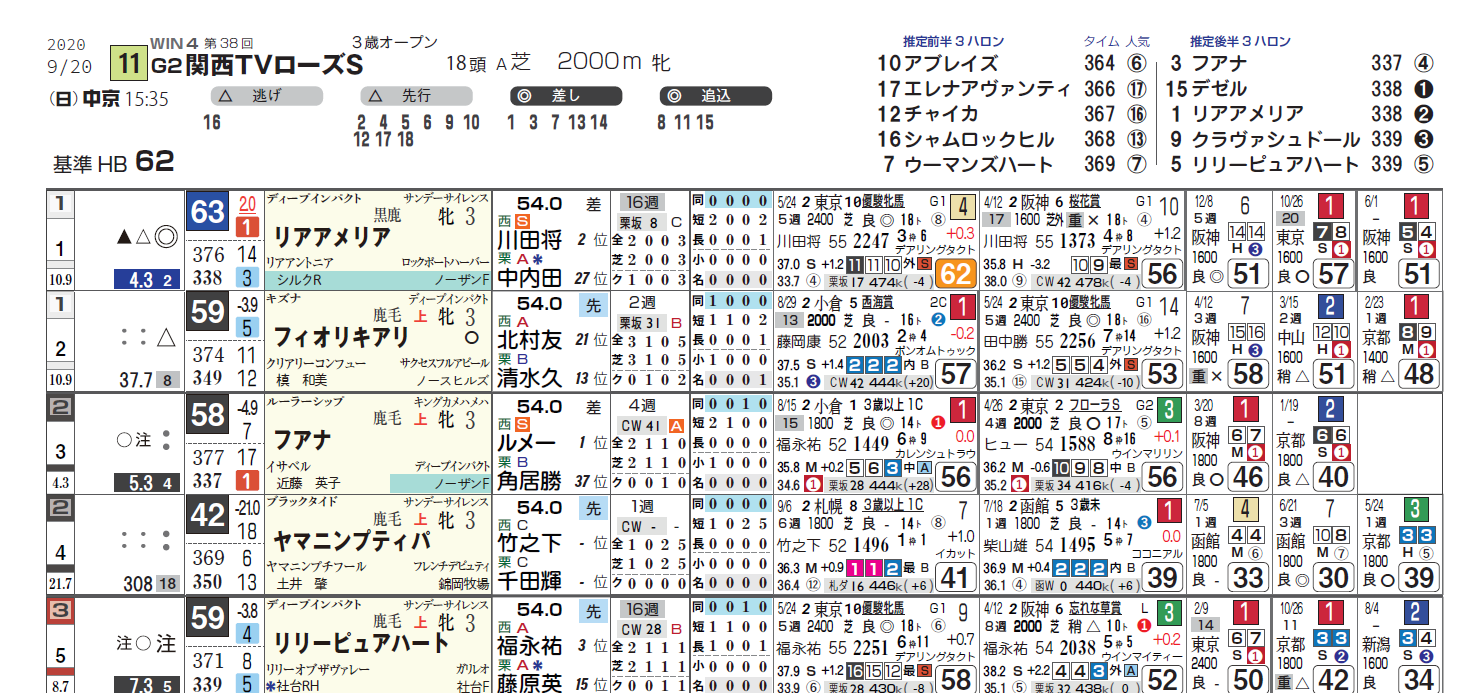The image size is (1479, 693).
Task: Click the 推定後半3ハロン column heading
Action: point(1240,42)
